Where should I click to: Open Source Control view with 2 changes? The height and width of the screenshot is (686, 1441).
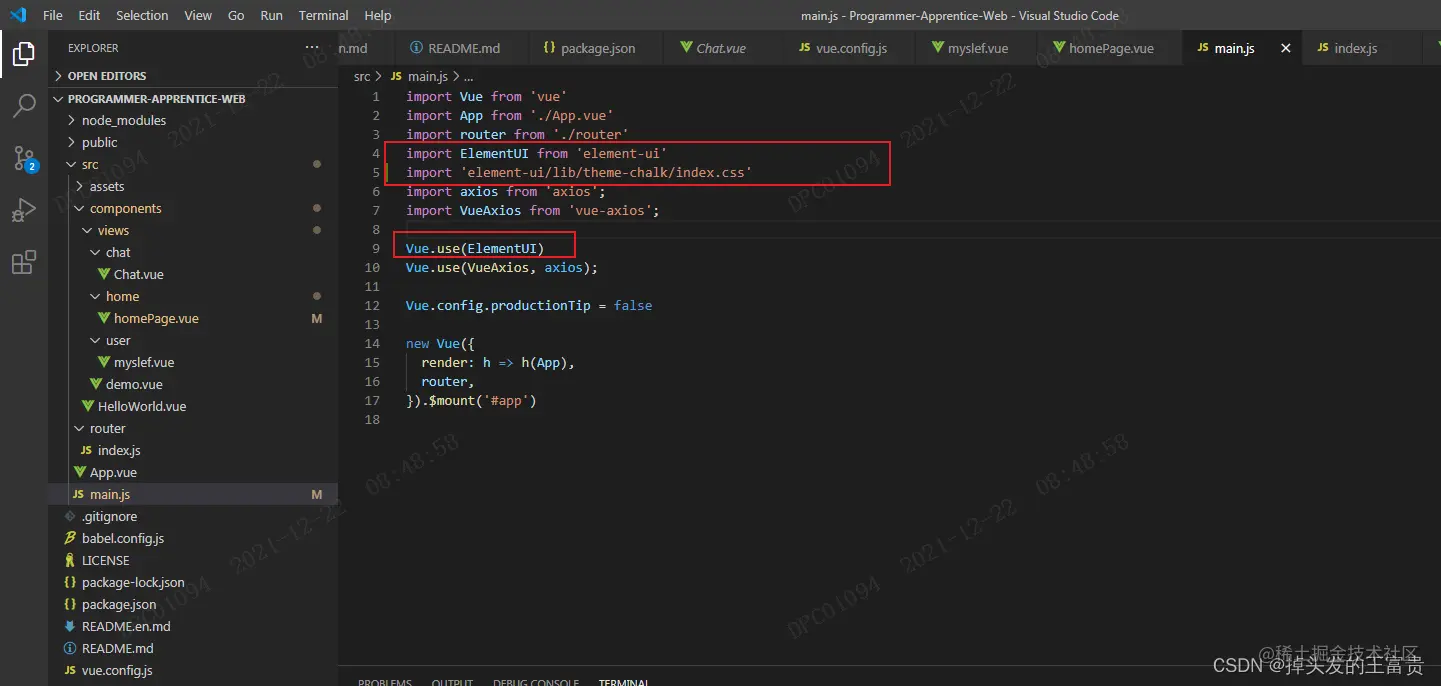(24, 158)
